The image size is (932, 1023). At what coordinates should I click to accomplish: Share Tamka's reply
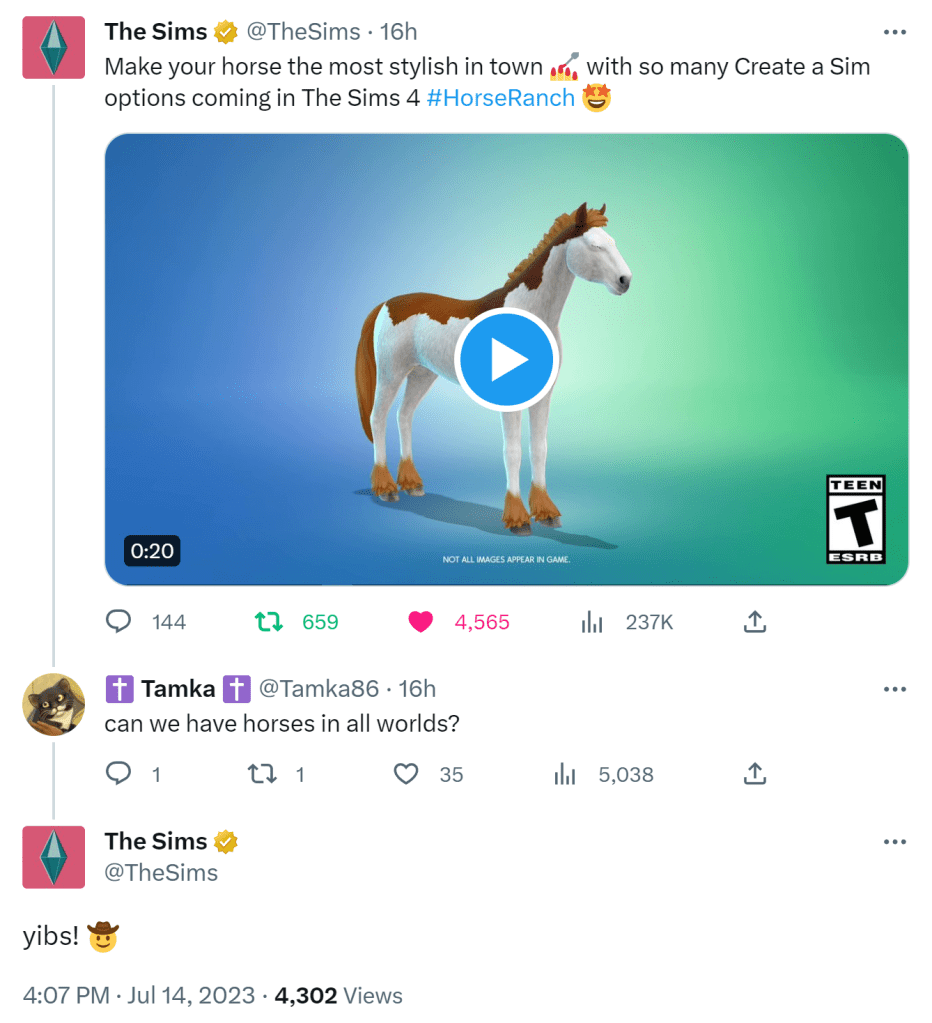(755, 774)
